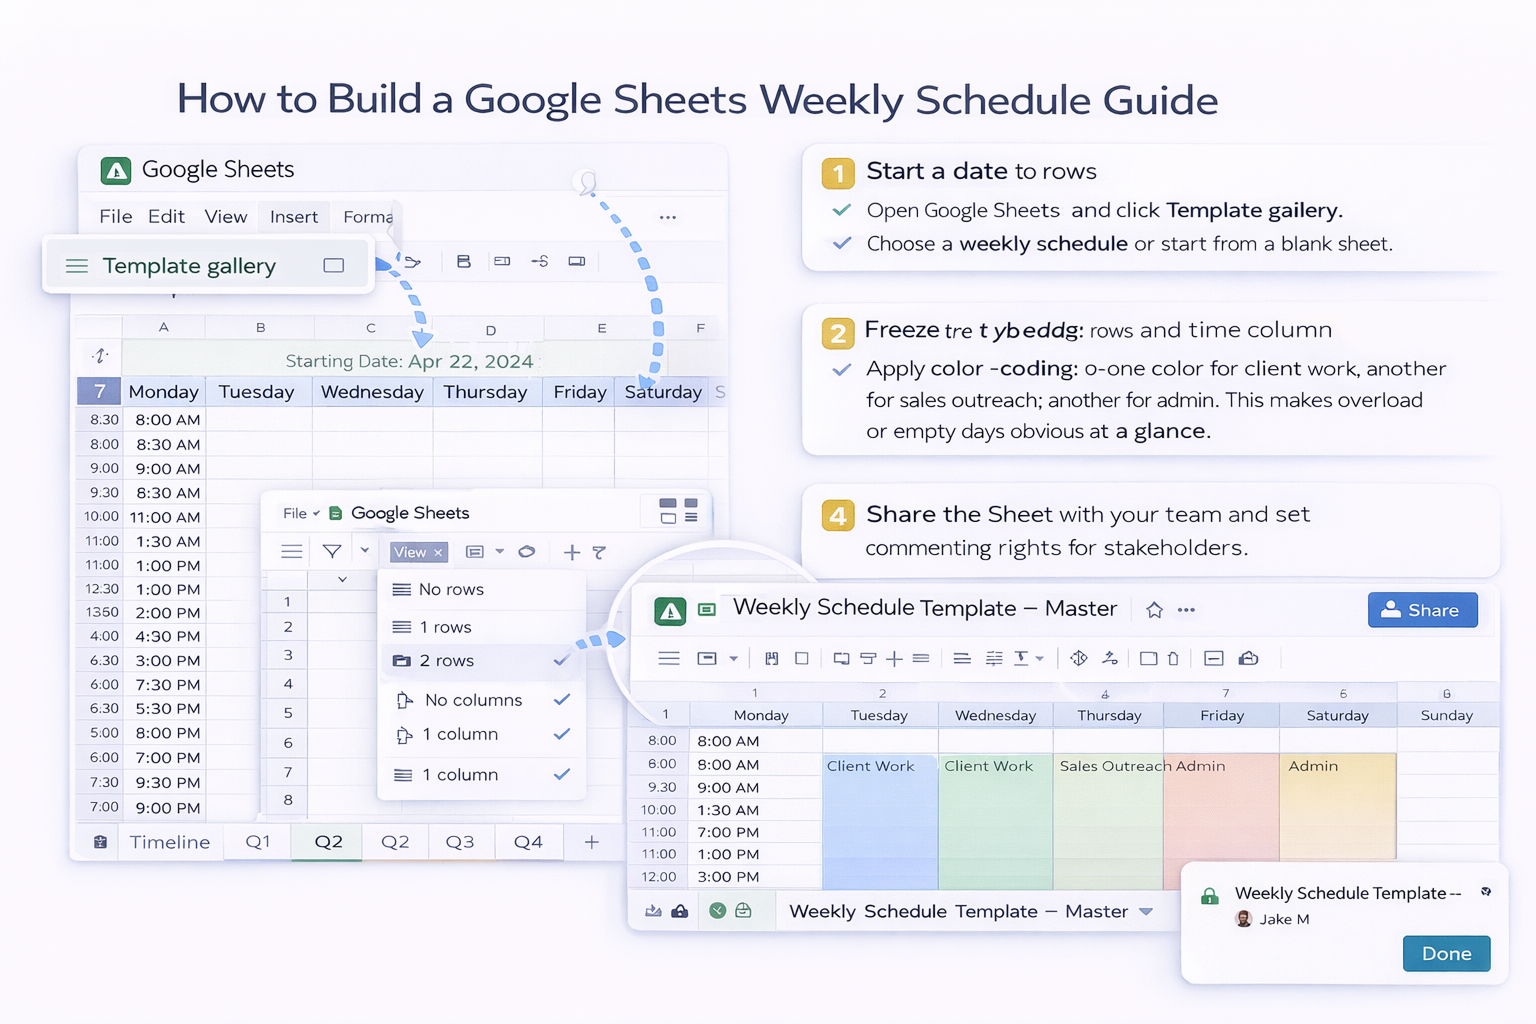The height and width of the screenshot is (1024, 1536).
Task: Click the last cloud-lock icon in the Master toolbar
Action: click(1248, 658)
